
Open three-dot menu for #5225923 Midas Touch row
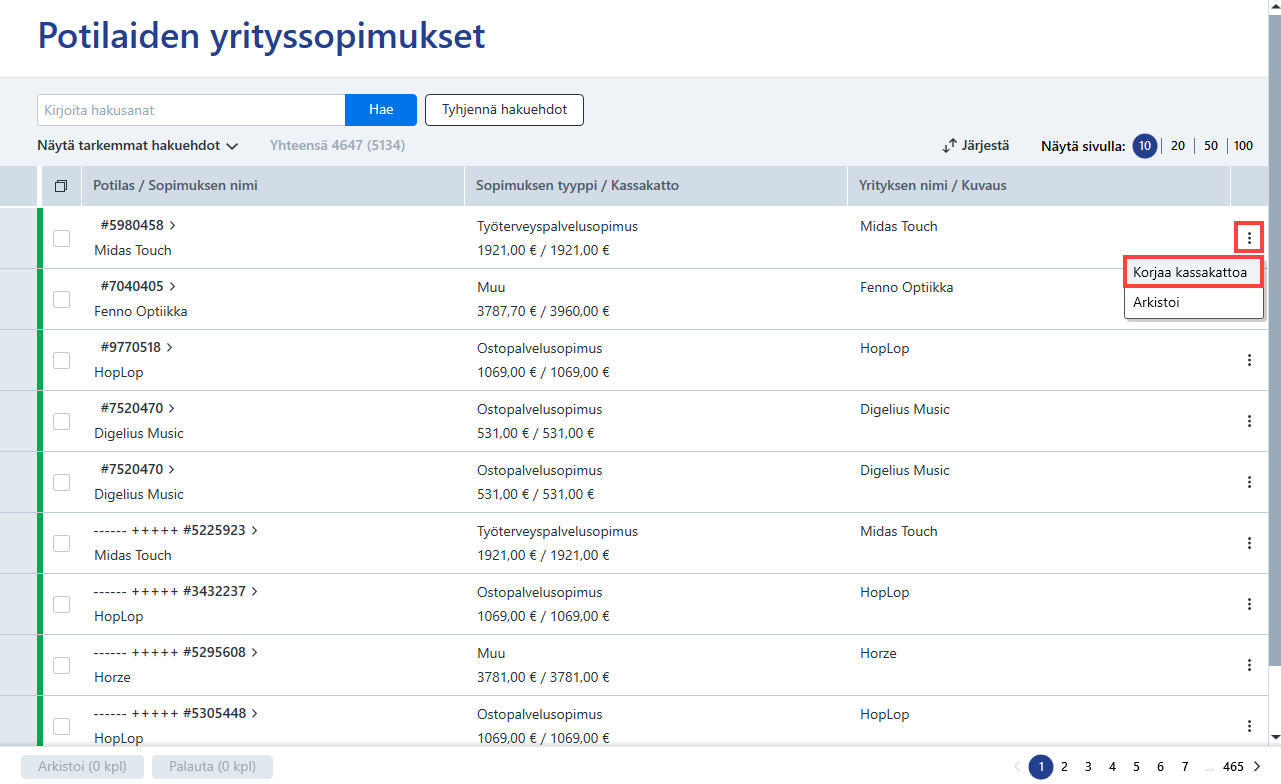pos(1249,543)
